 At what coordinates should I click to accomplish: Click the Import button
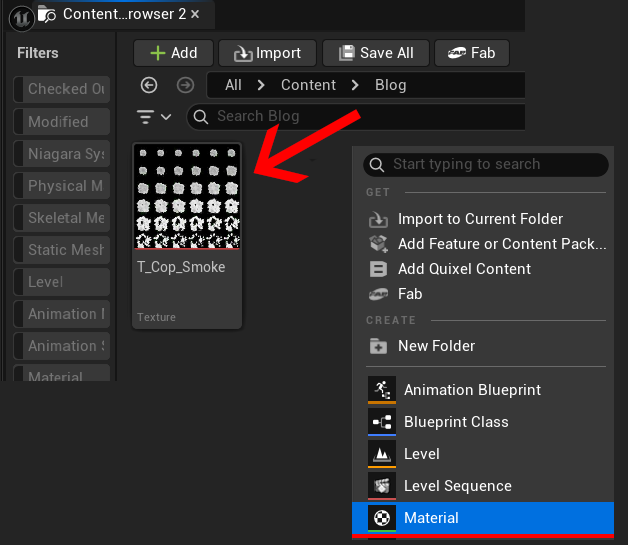(x=267, y=53)
